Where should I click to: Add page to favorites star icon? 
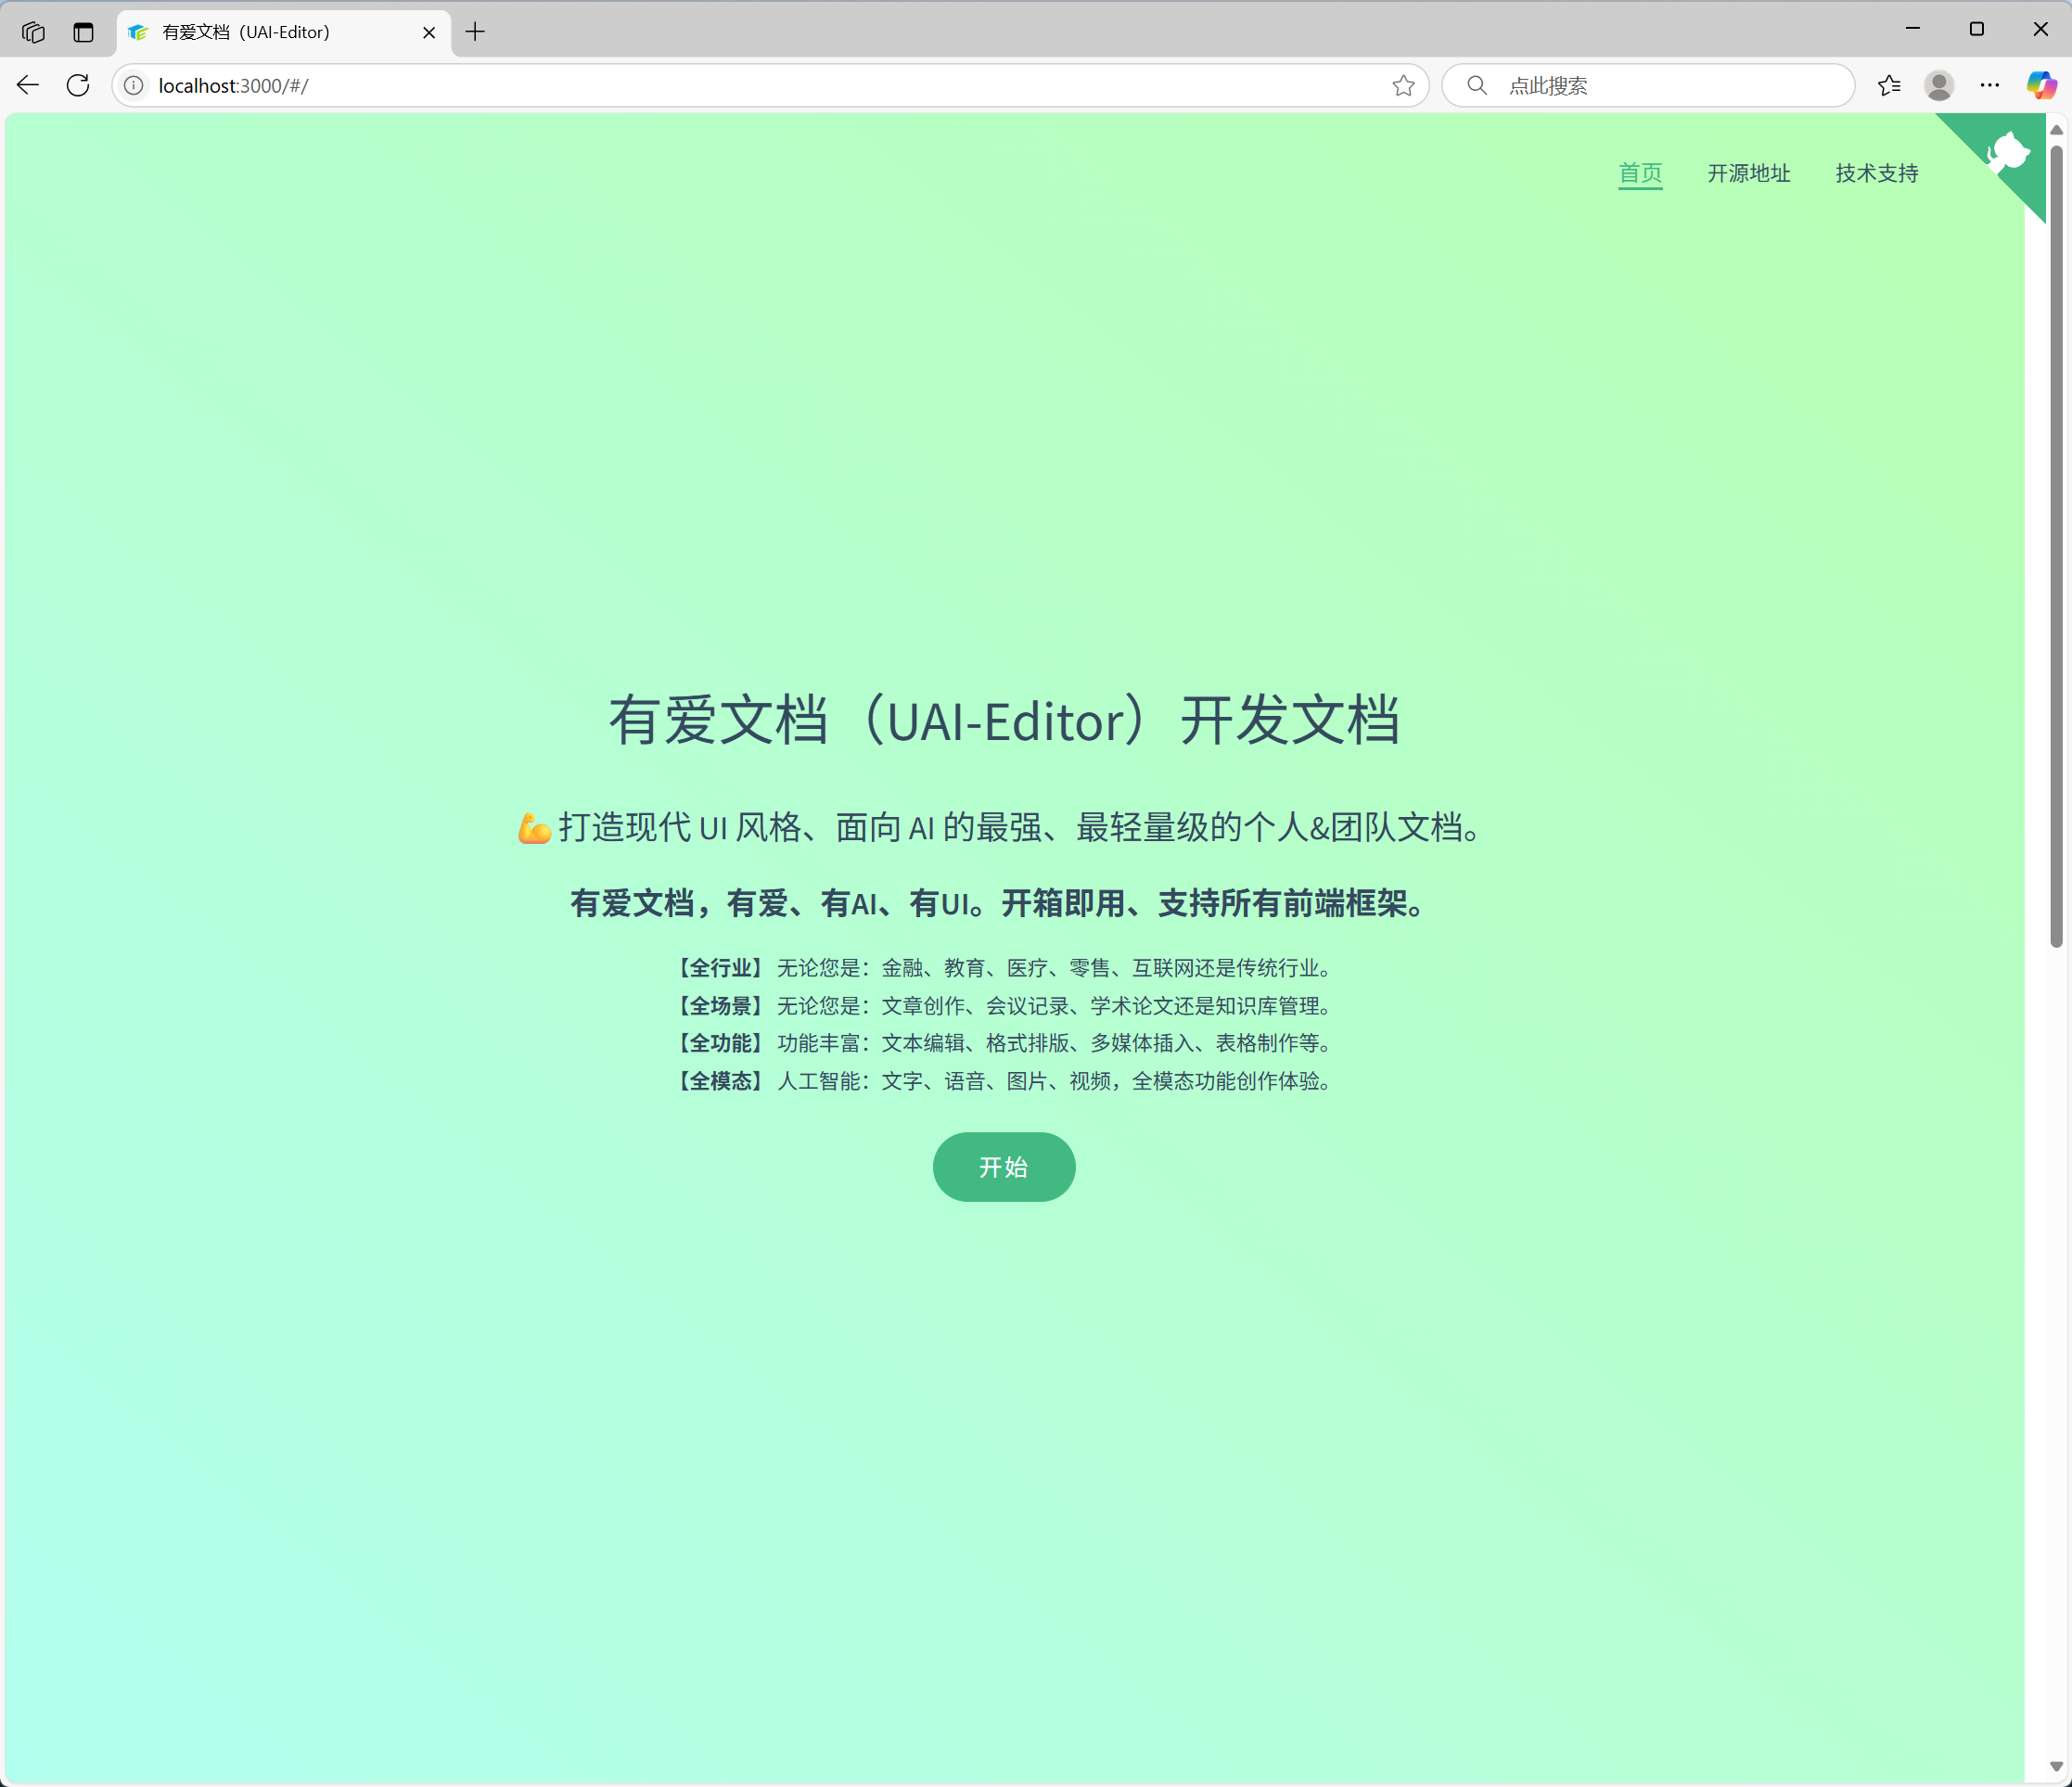pyautogui.click(x=1403, y=86)
